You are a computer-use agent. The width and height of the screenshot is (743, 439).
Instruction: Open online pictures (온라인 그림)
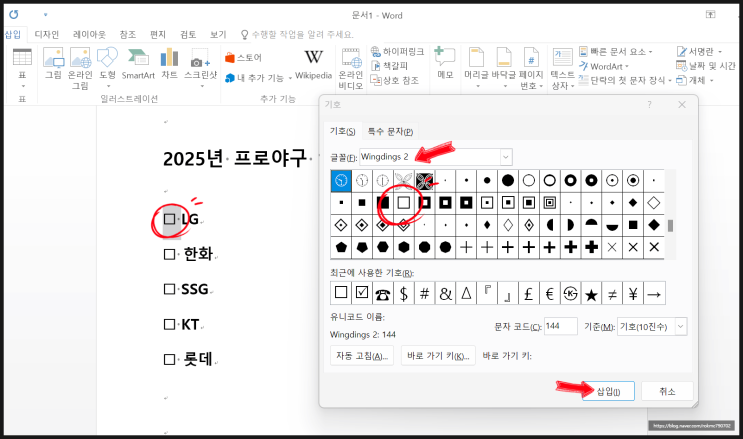pyautogui.click(x=80, y=68)
